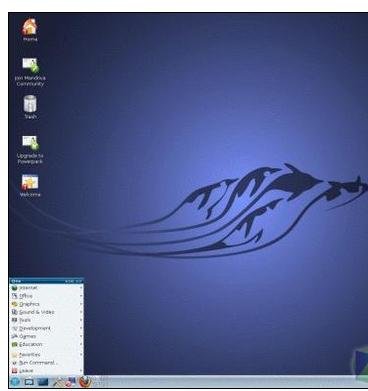The width and height of the screenshot is (368, 391).
Task: Open the Internet submenu
Action: pyautogui.click(x=46, y=288)
